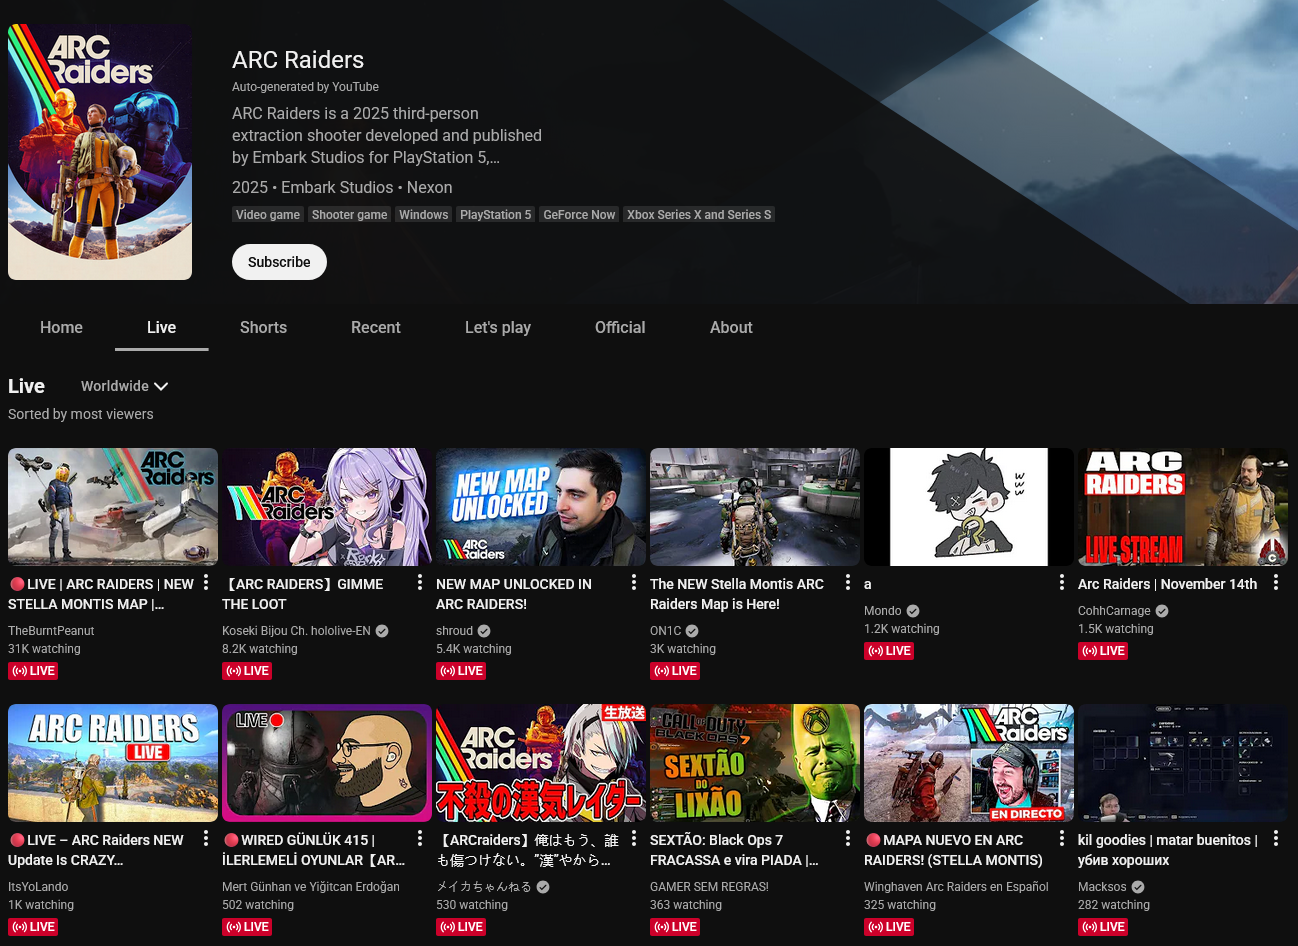The image size is (1298, 946).
Task: Open more options for shroud stream
Action: 634,582
